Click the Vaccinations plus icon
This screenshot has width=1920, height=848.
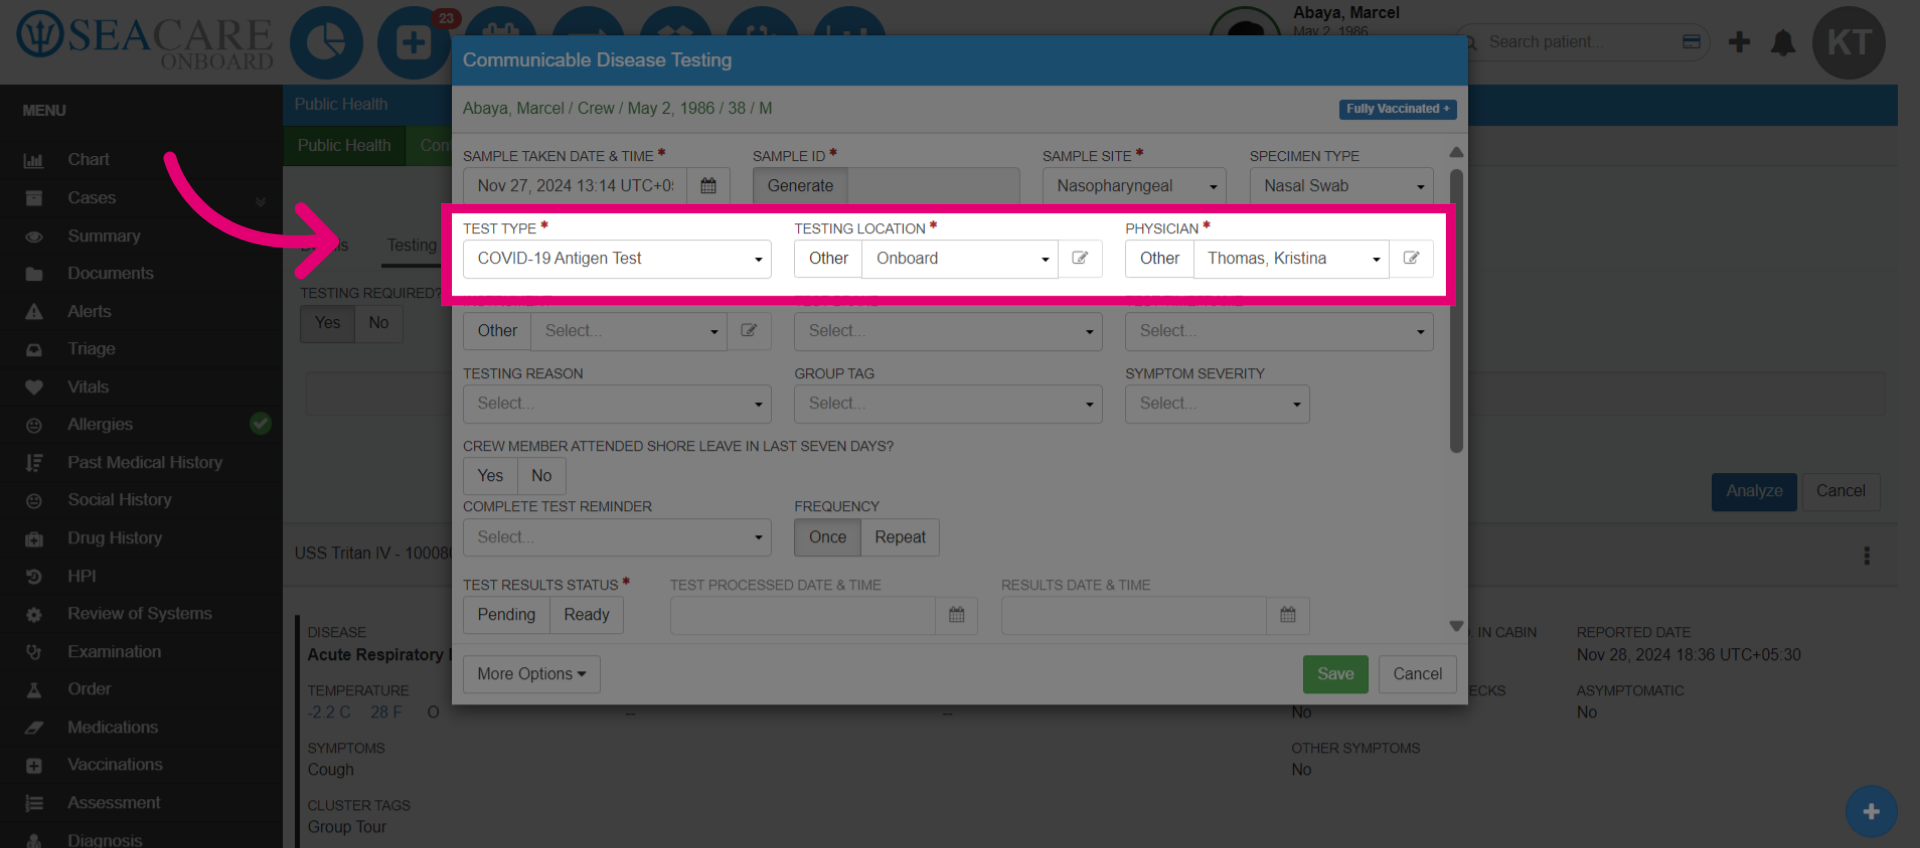34,766
